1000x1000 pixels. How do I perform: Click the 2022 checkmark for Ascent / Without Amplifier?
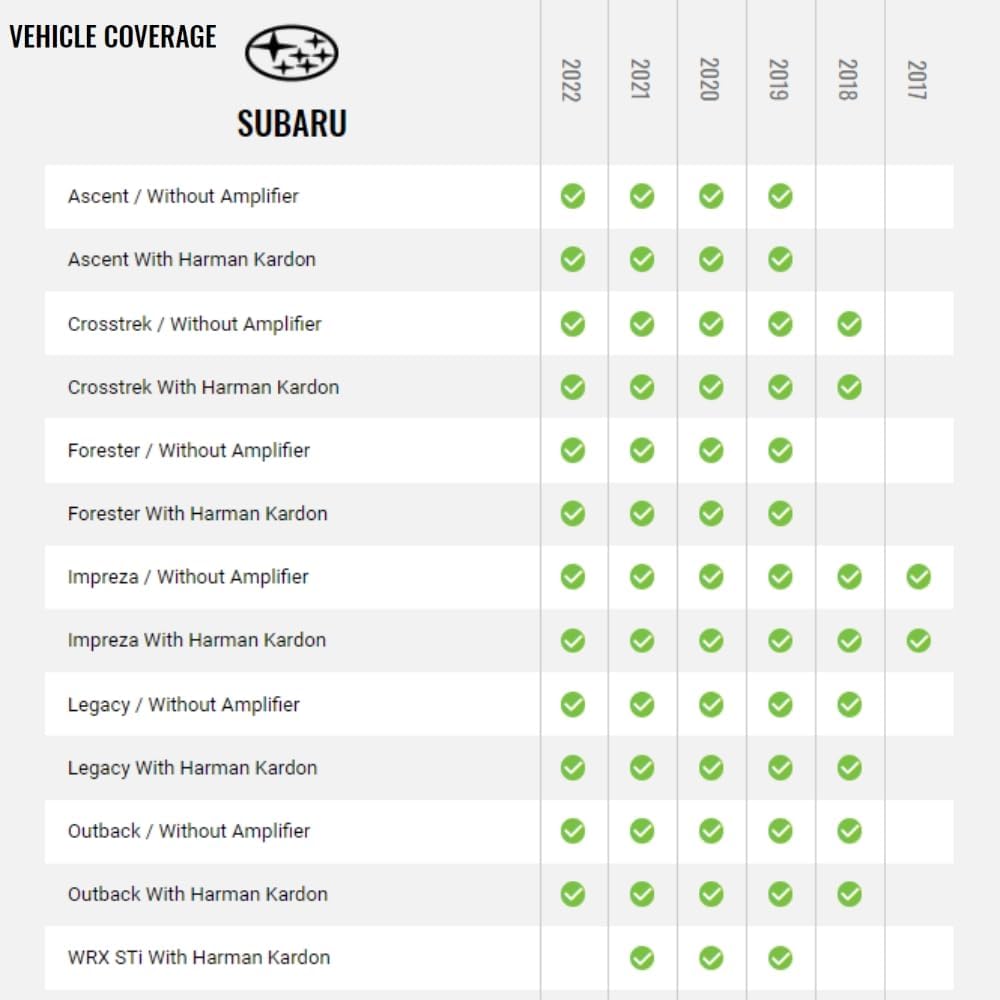[x=573, y=196]
